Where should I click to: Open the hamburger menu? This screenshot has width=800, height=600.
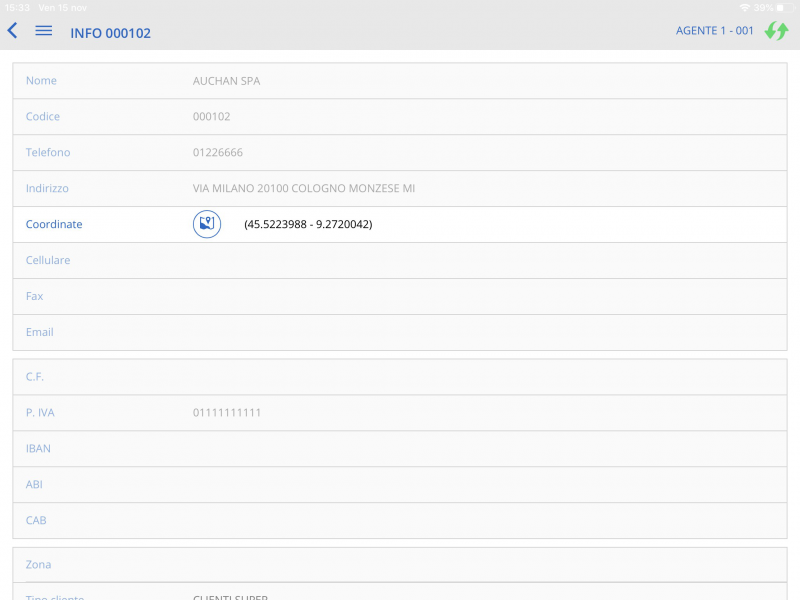[x=44, y=31]
